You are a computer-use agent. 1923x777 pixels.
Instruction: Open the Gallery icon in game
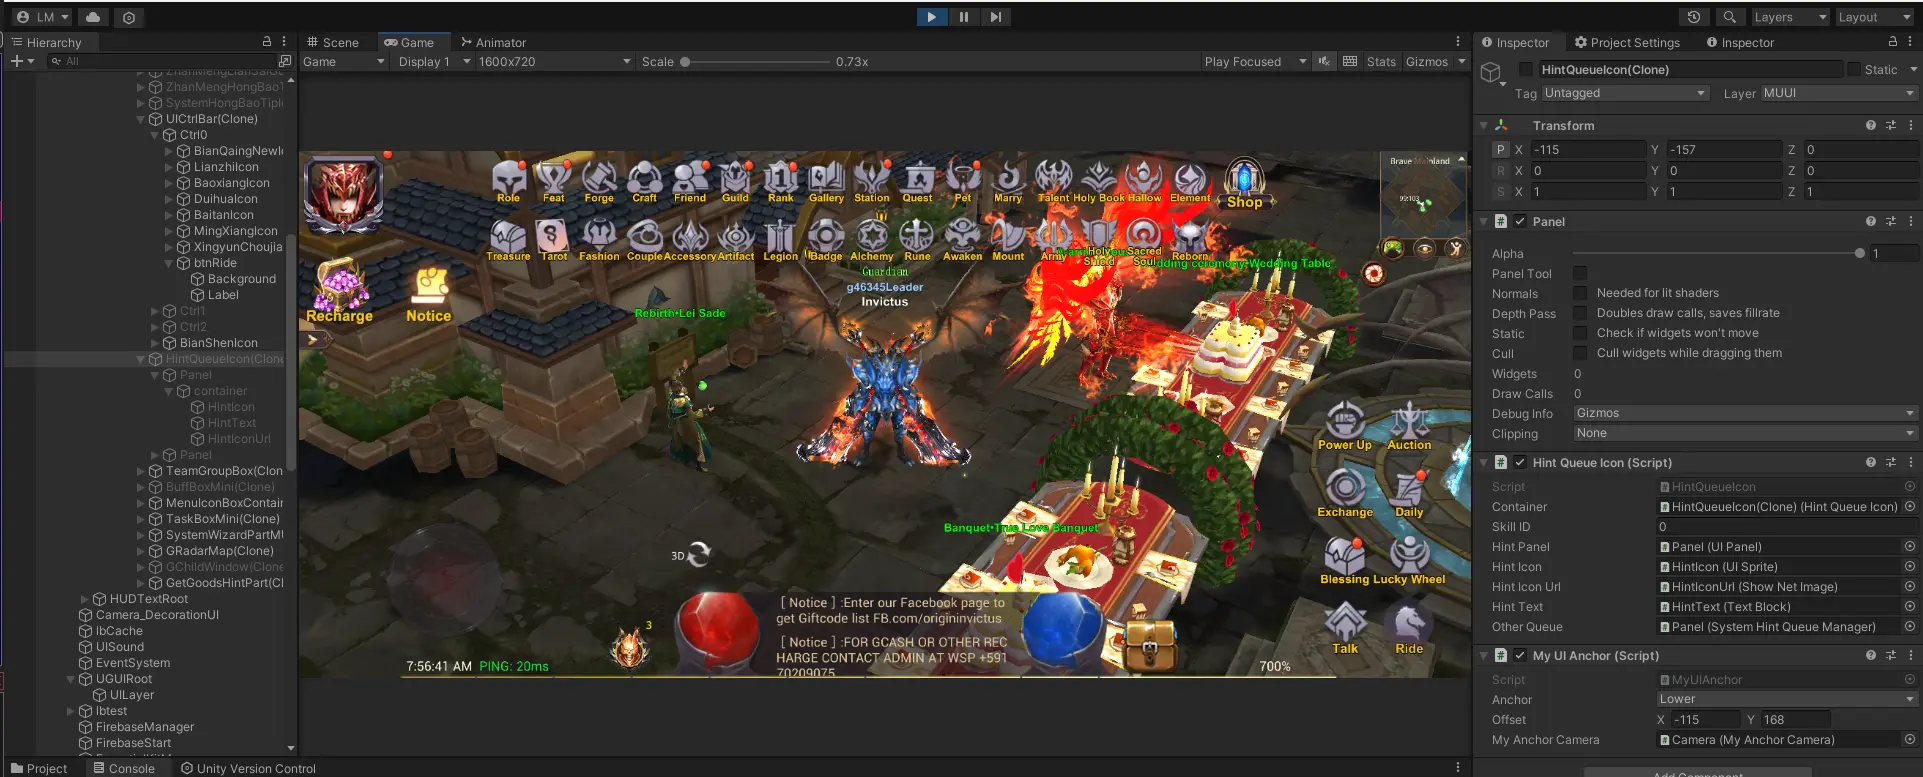(826, 182)
